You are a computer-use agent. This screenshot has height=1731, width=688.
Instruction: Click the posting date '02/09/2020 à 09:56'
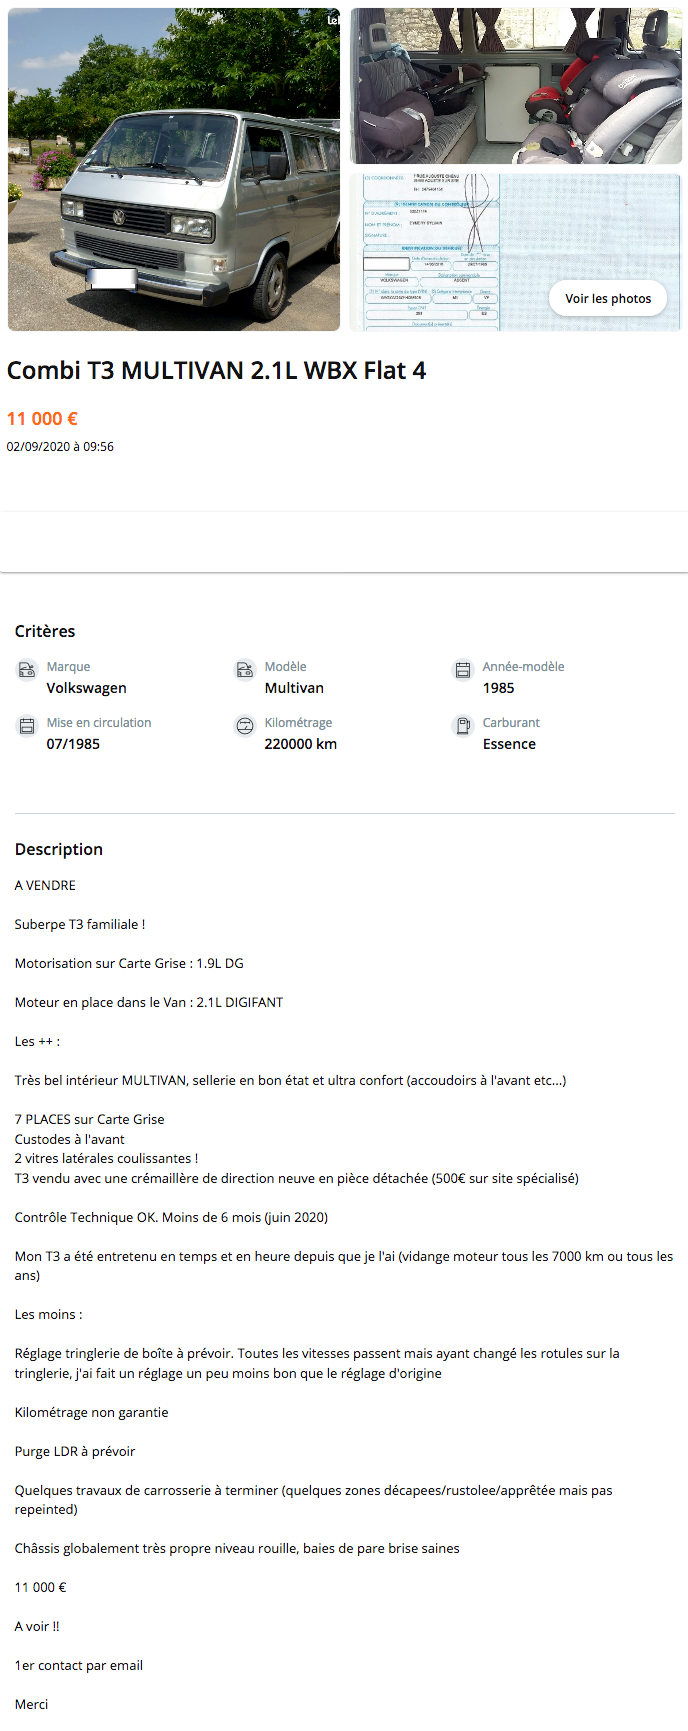coord(60,447)
